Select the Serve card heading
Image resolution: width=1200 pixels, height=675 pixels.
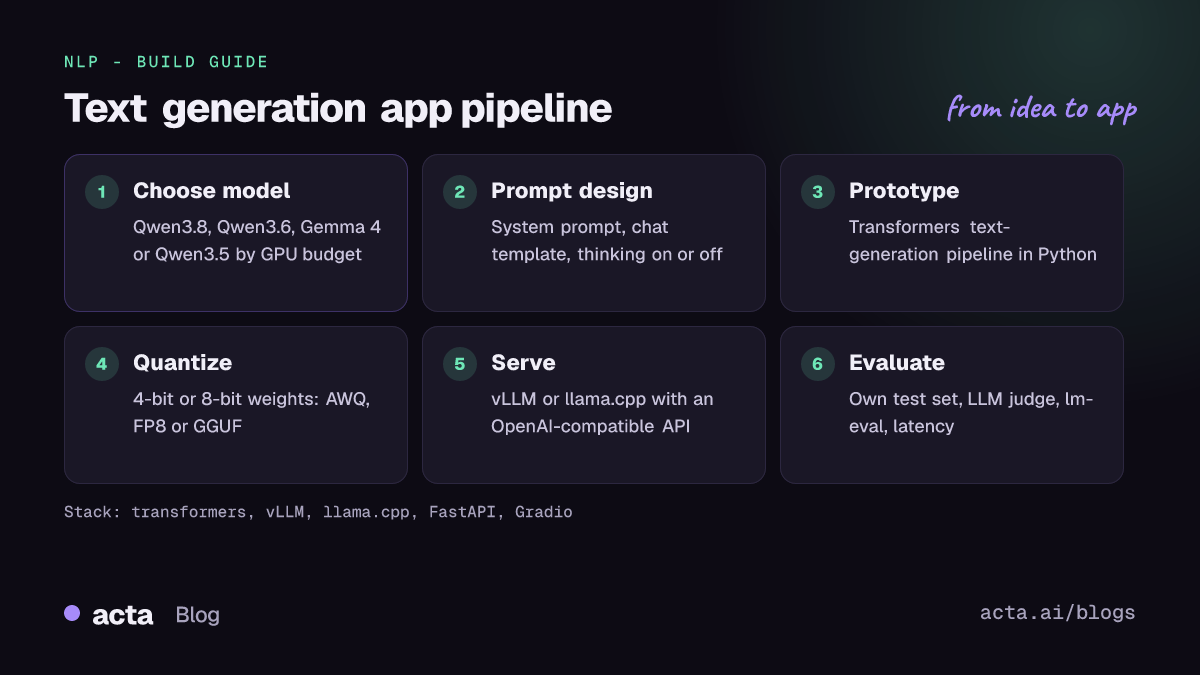coord(523,363)
